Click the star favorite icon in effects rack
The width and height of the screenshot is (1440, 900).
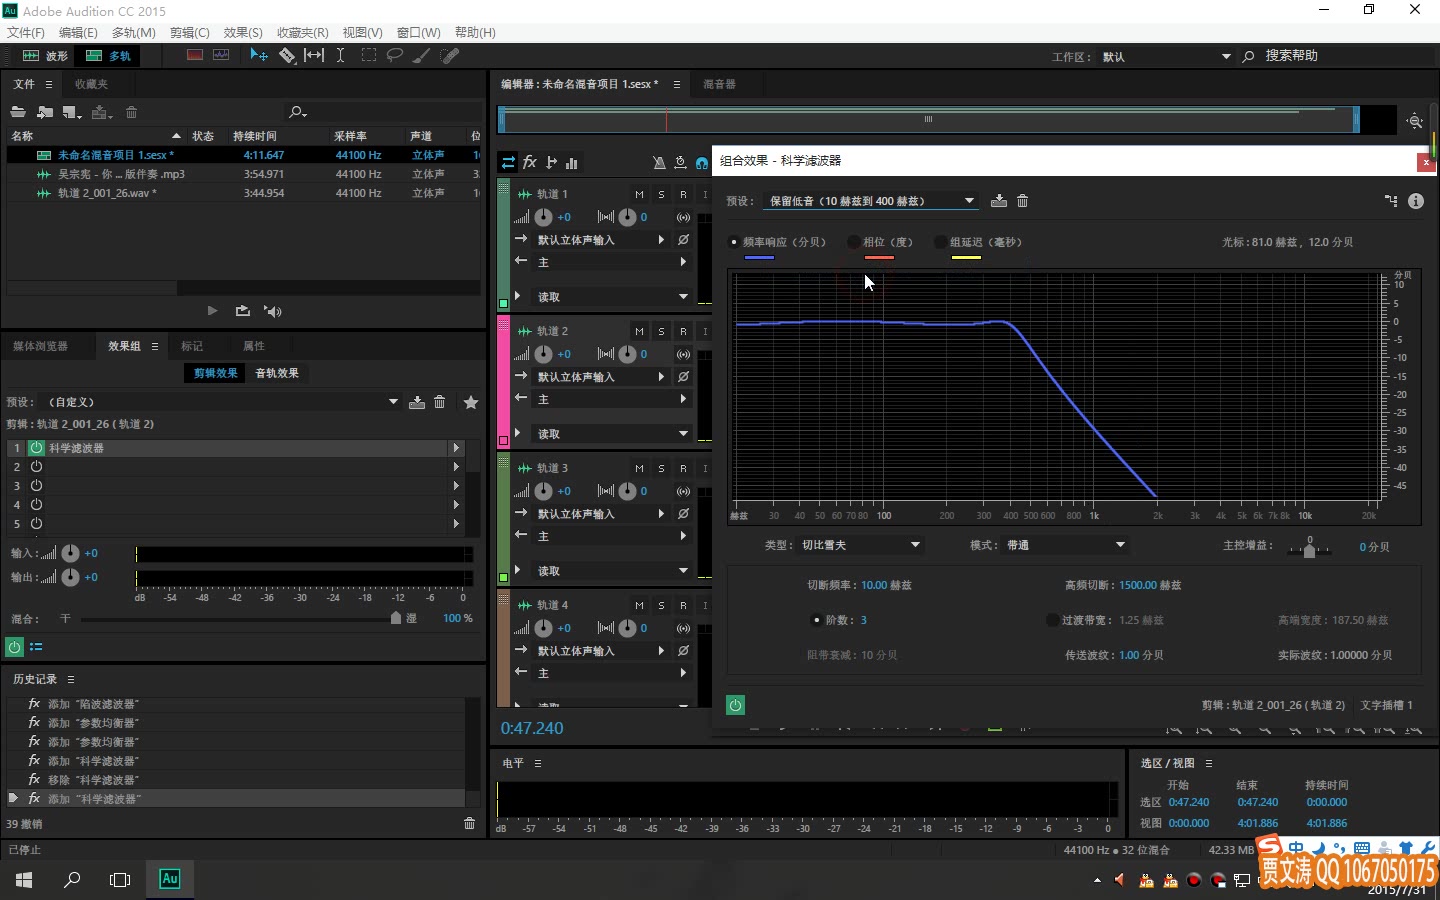(471, 402)
